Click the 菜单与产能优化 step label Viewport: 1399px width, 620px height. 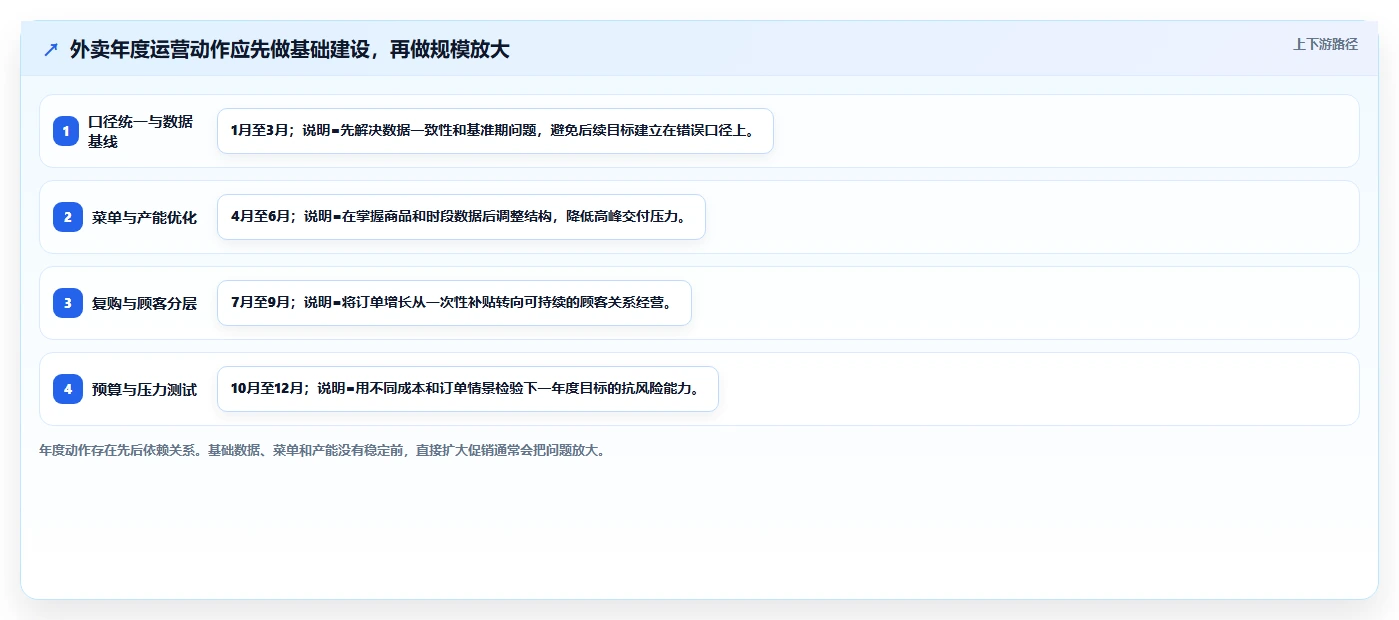[x=144, y=217]
